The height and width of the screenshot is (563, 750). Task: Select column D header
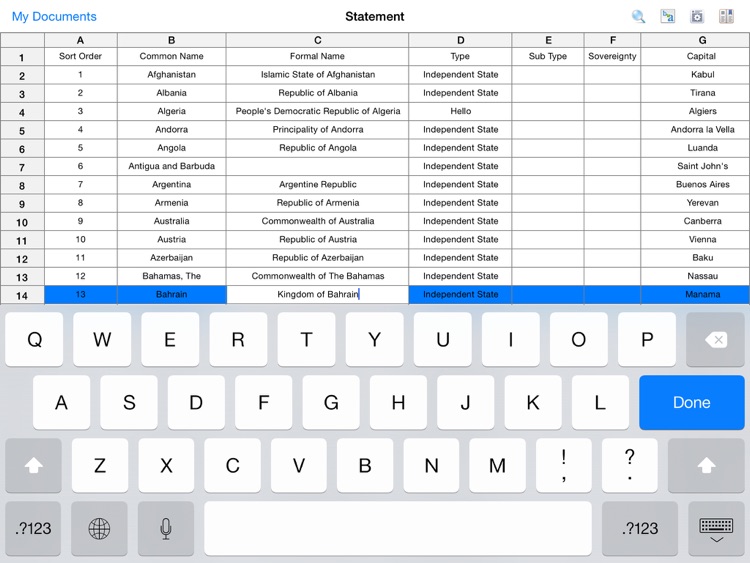(x=460, y=40)
